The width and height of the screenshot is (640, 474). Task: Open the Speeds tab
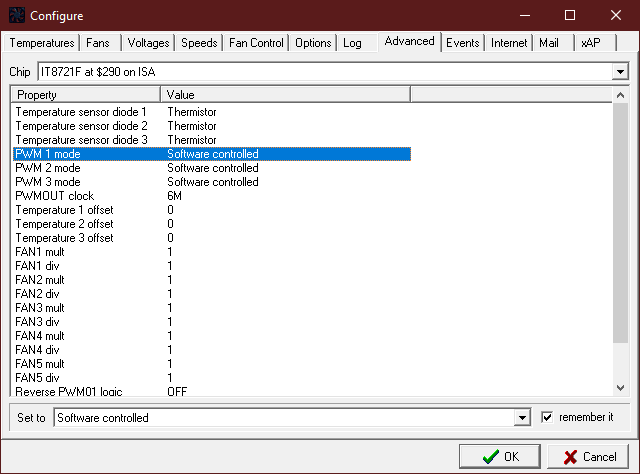(x=199, y=43)
